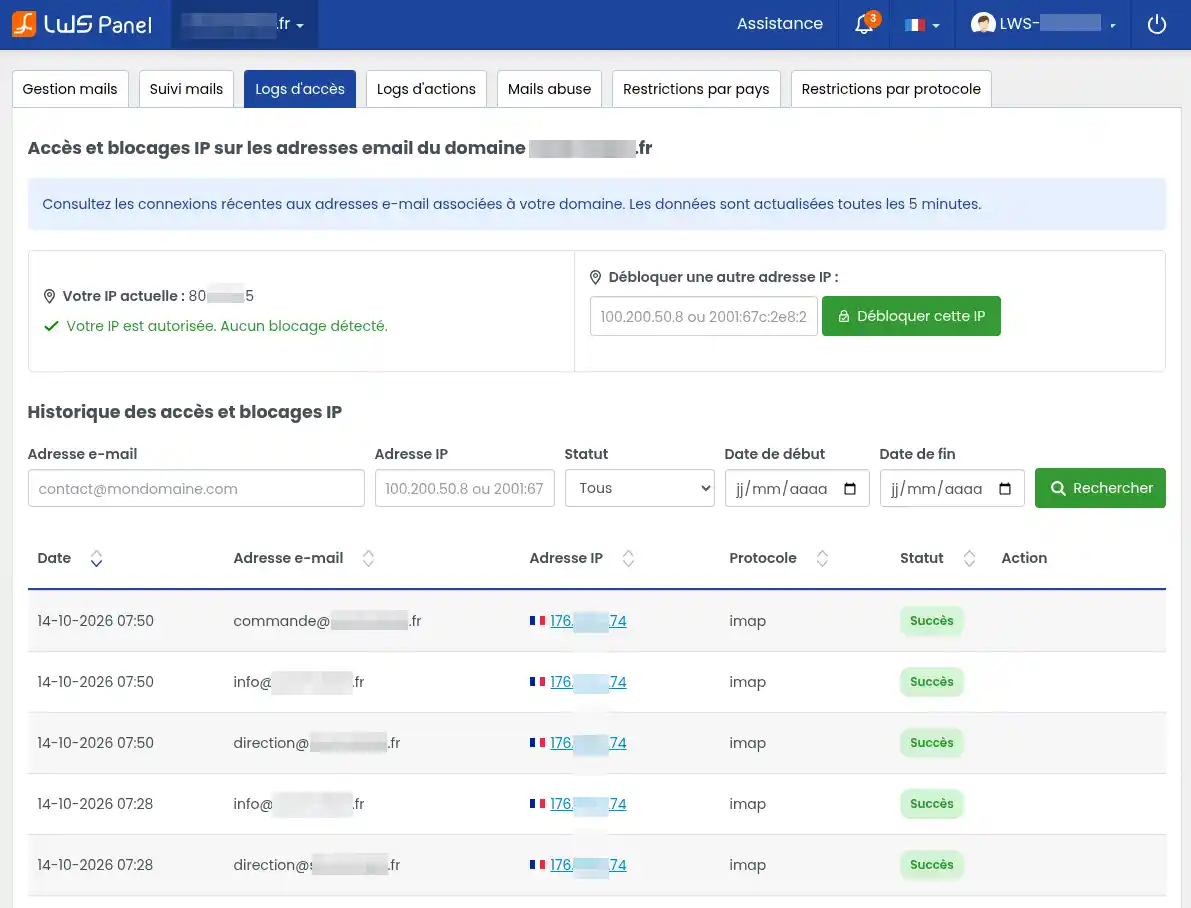Click imap protocol in commande@ row

click(747, 621)
